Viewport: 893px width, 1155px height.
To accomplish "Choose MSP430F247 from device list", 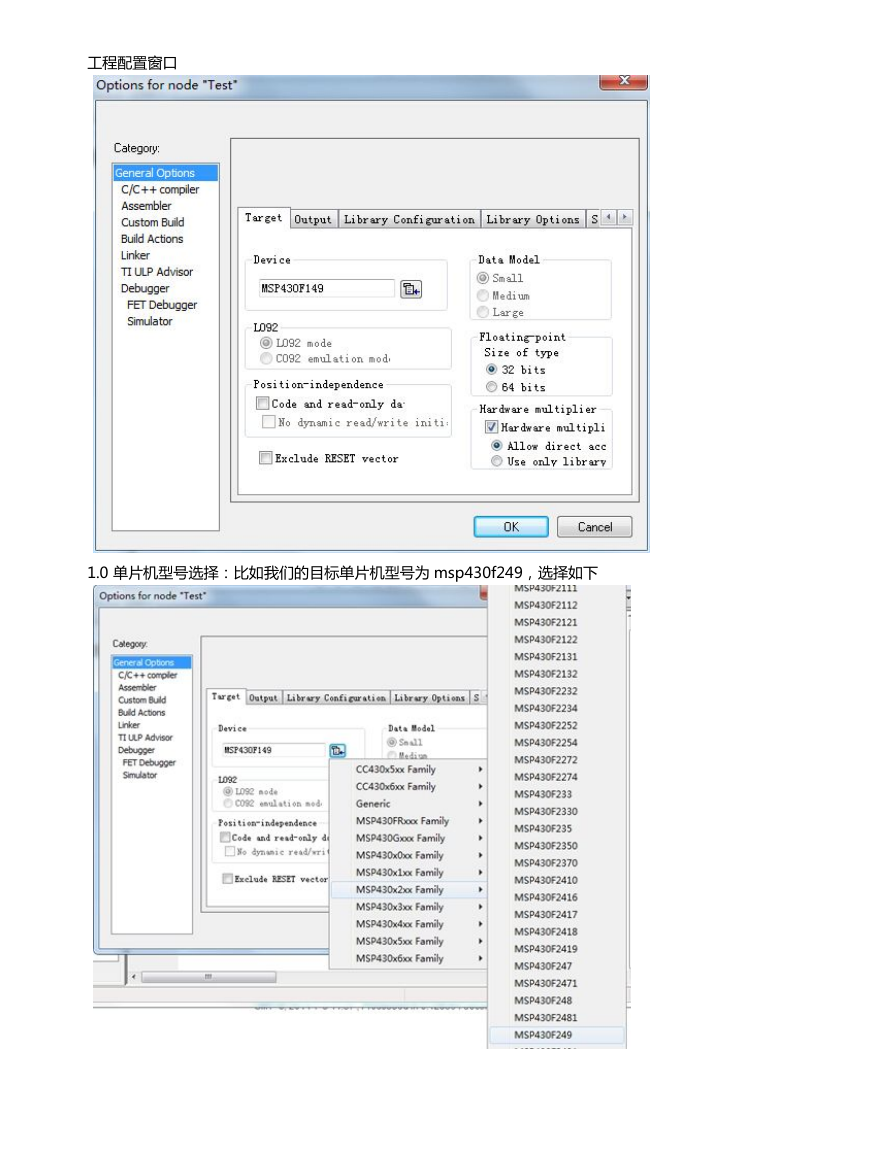I will (x=556, y=966).
